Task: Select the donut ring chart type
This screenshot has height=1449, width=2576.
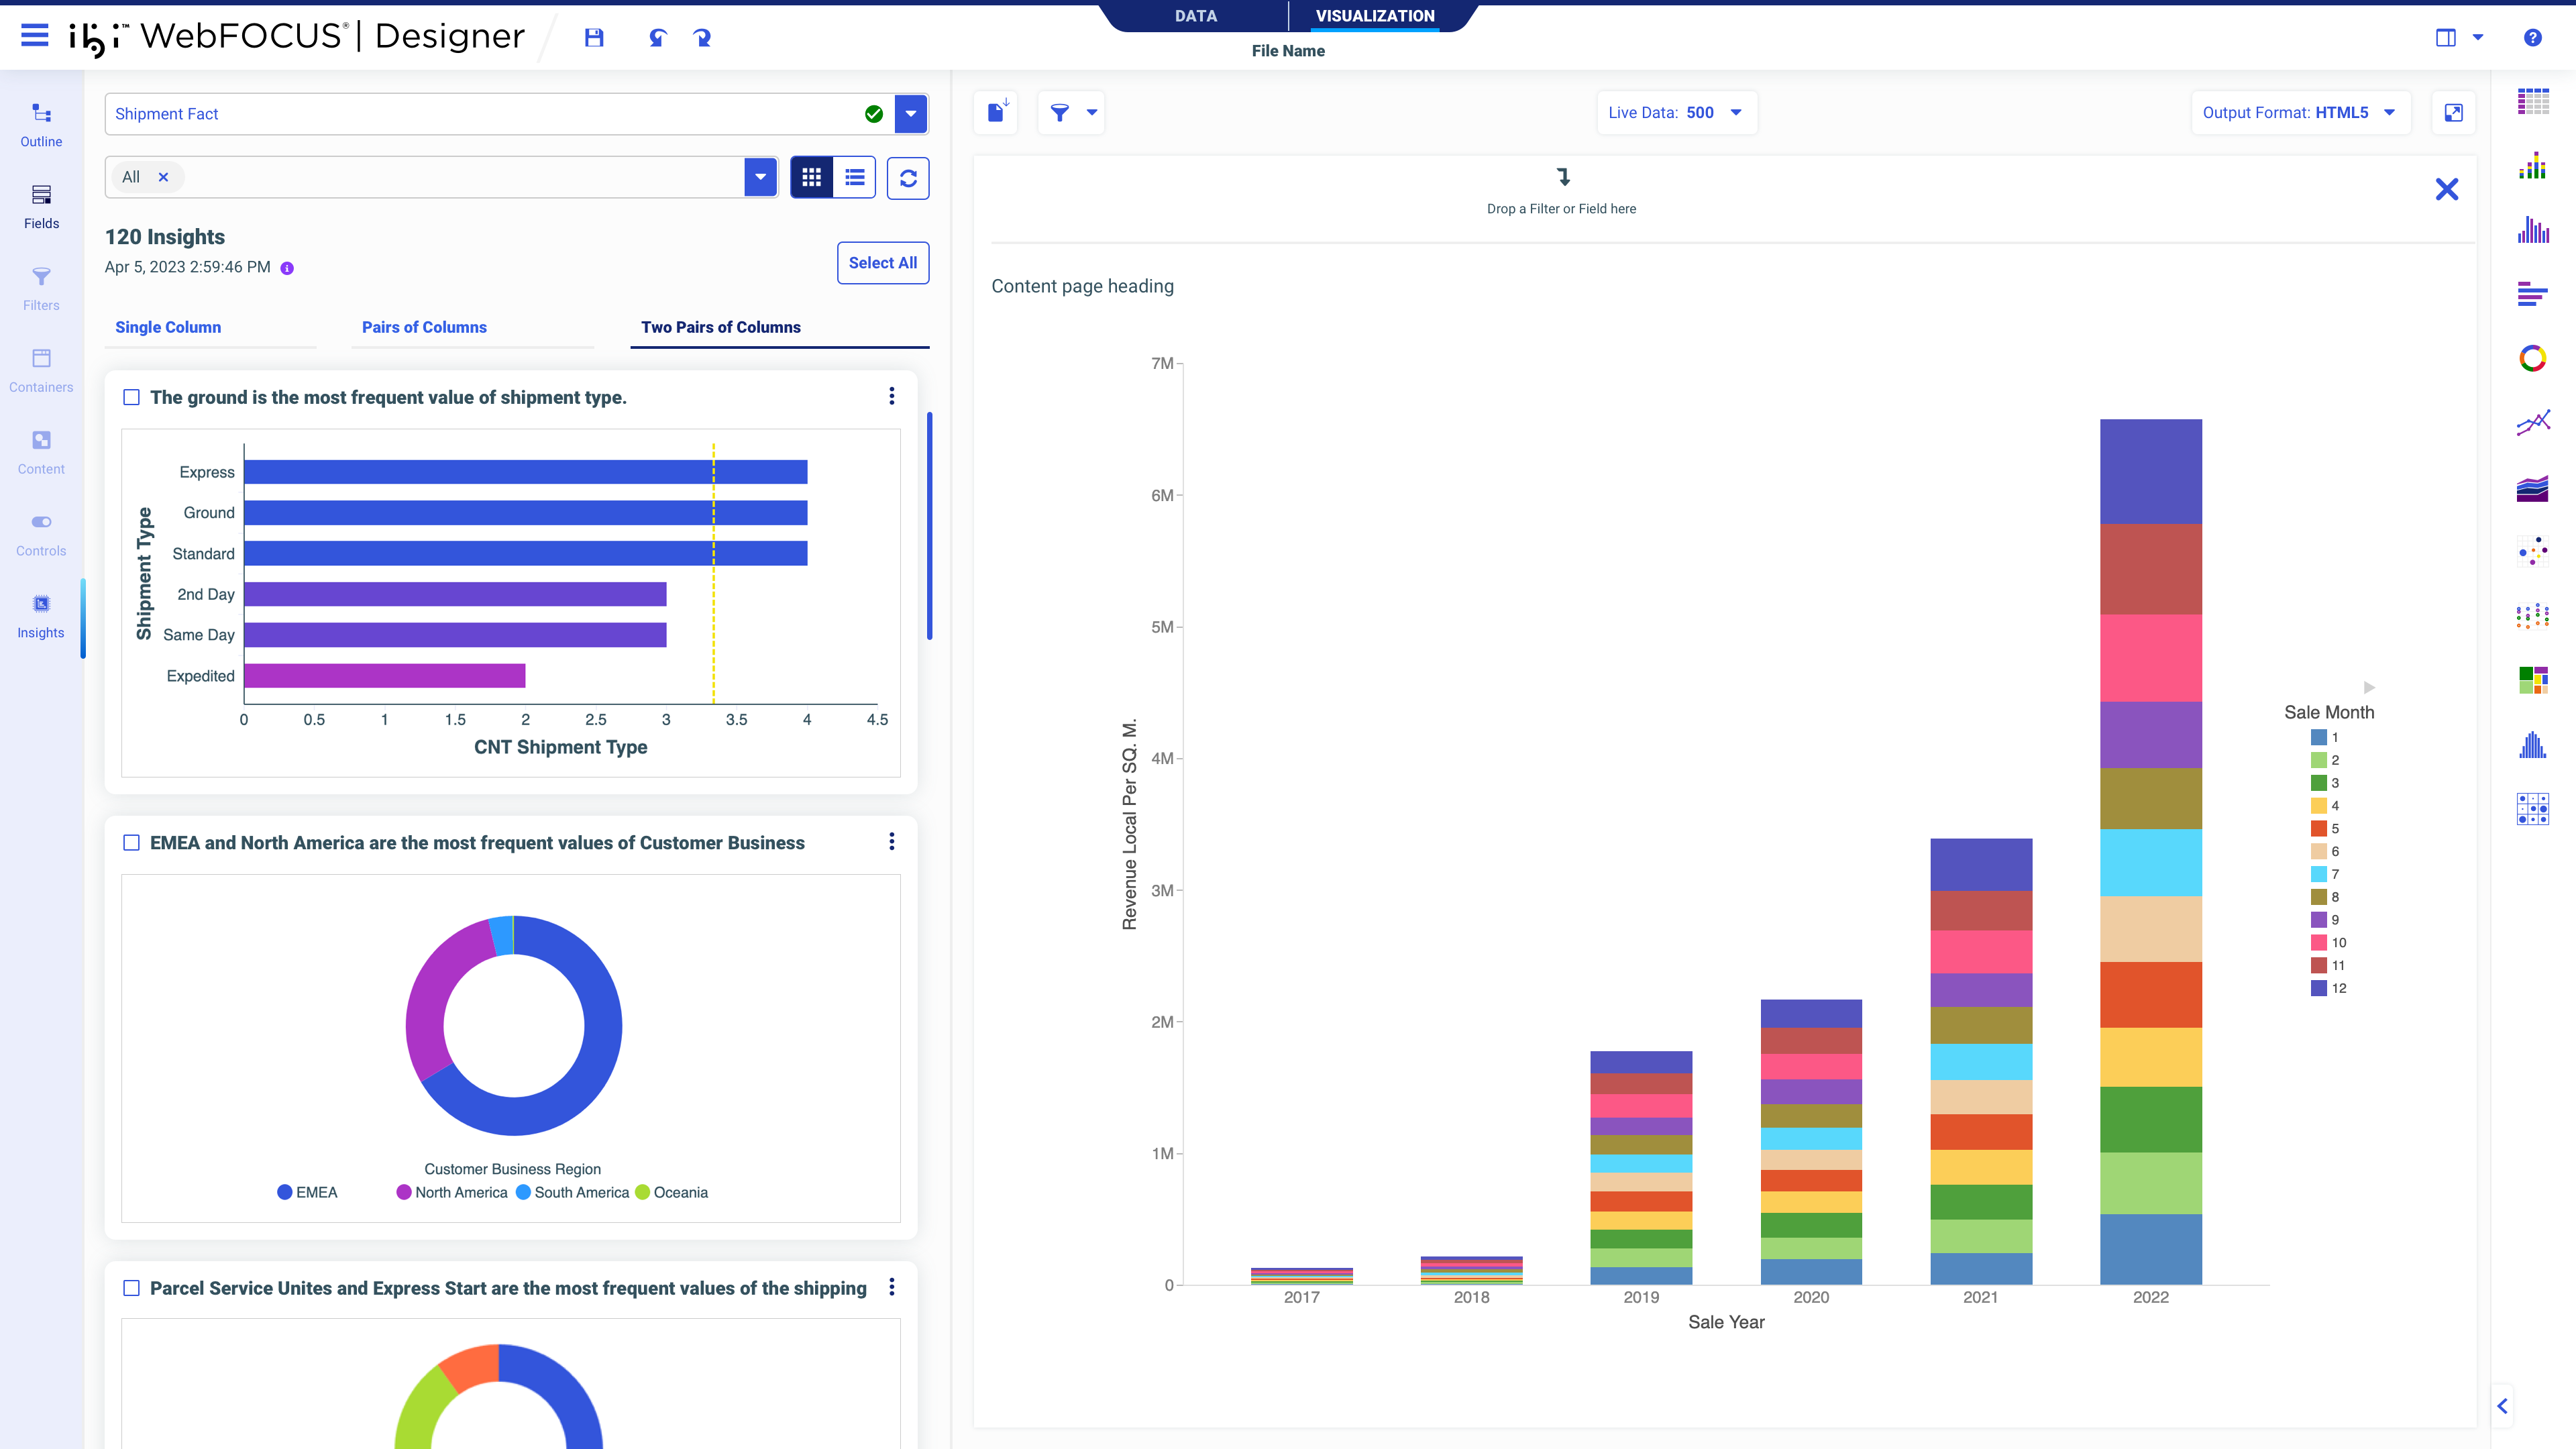Action: click(x=2532, y=358)
